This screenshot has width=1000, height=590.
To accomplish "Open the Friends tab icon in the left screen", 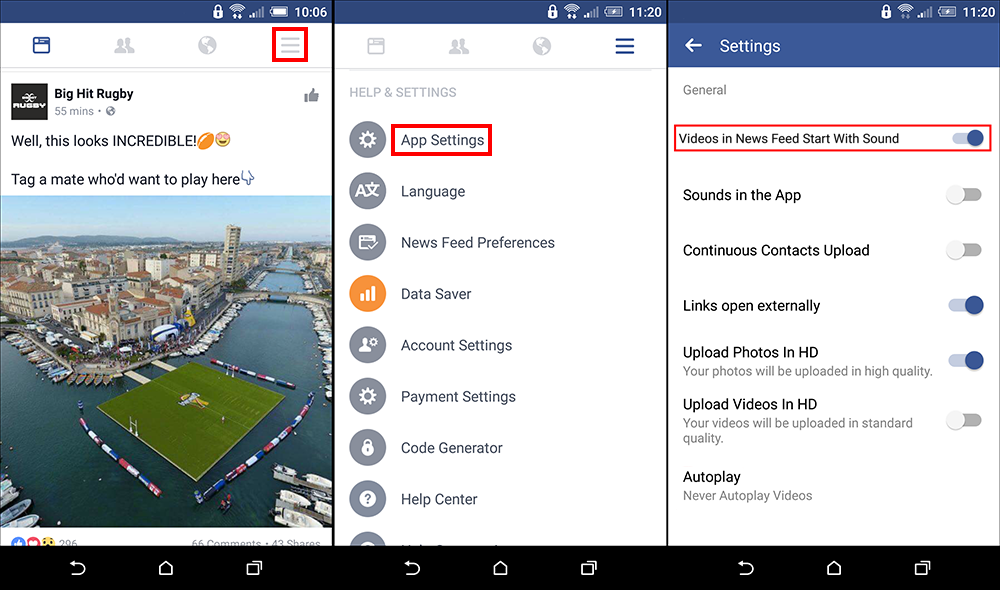I will coord(124,45).
